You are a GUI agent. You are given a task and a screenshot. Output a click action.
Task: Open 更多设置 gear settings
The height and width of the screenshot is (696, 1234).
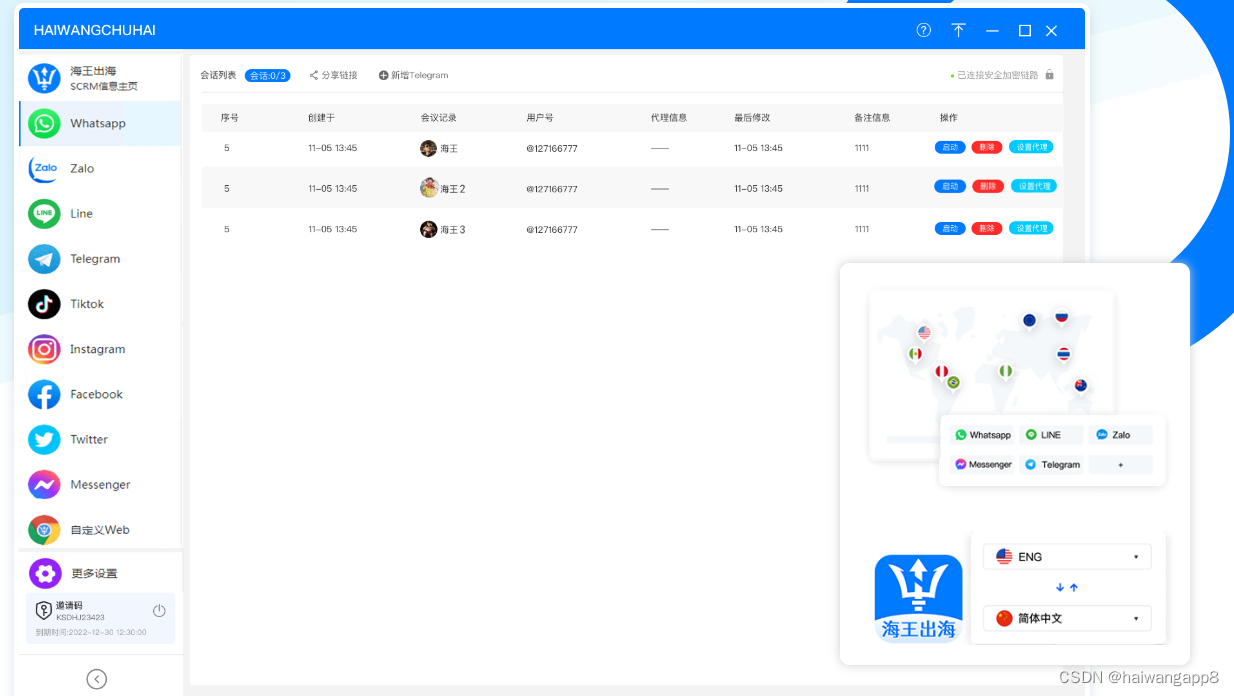pyautogui.click(x=100, y=573)
